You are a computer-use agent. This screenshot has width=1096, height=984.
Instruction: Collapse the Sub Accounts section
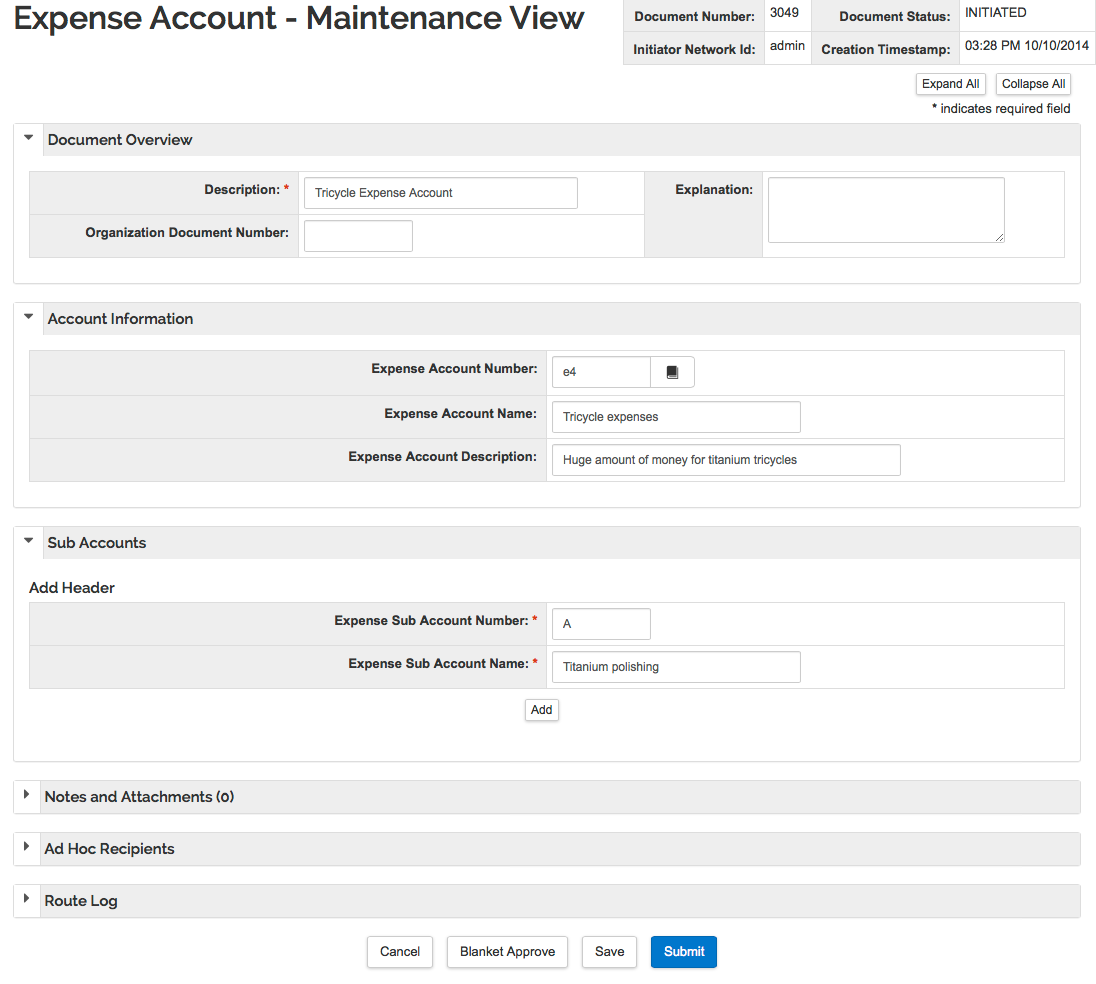pyautogui.click(x=29, y=540)
